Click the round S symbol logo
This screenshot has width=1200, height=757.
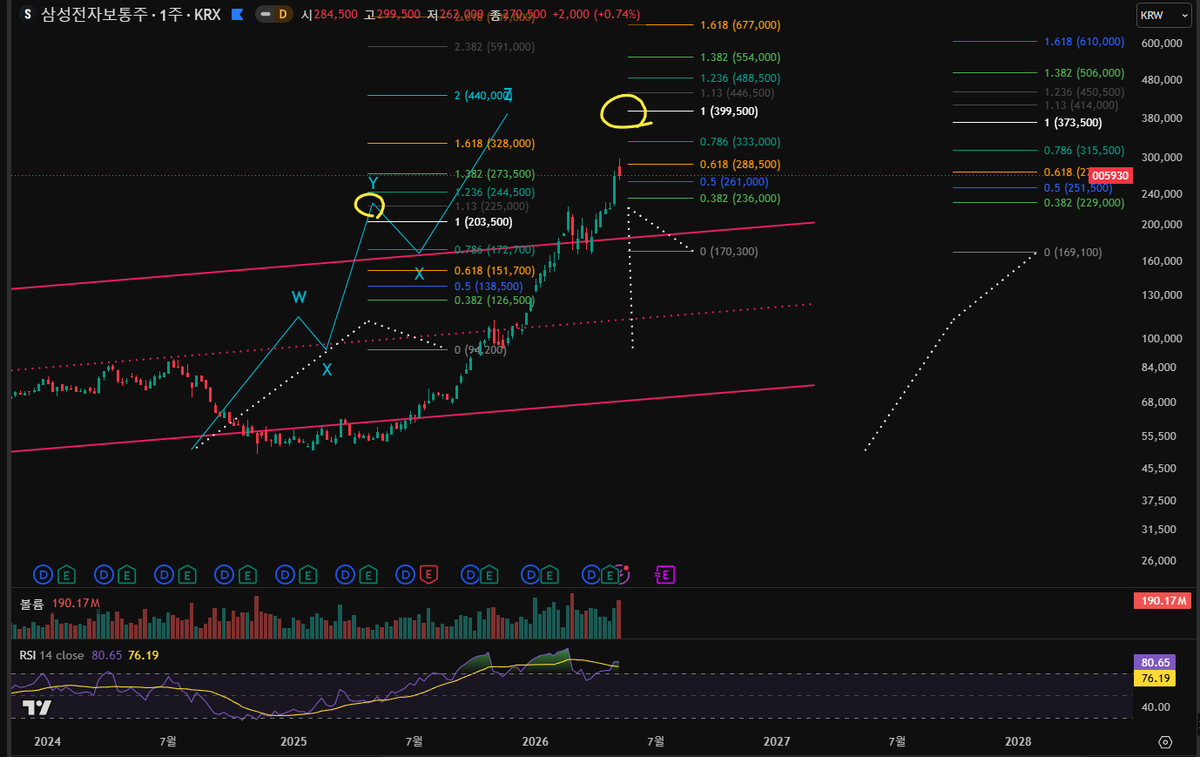click(x=28, y=15)
